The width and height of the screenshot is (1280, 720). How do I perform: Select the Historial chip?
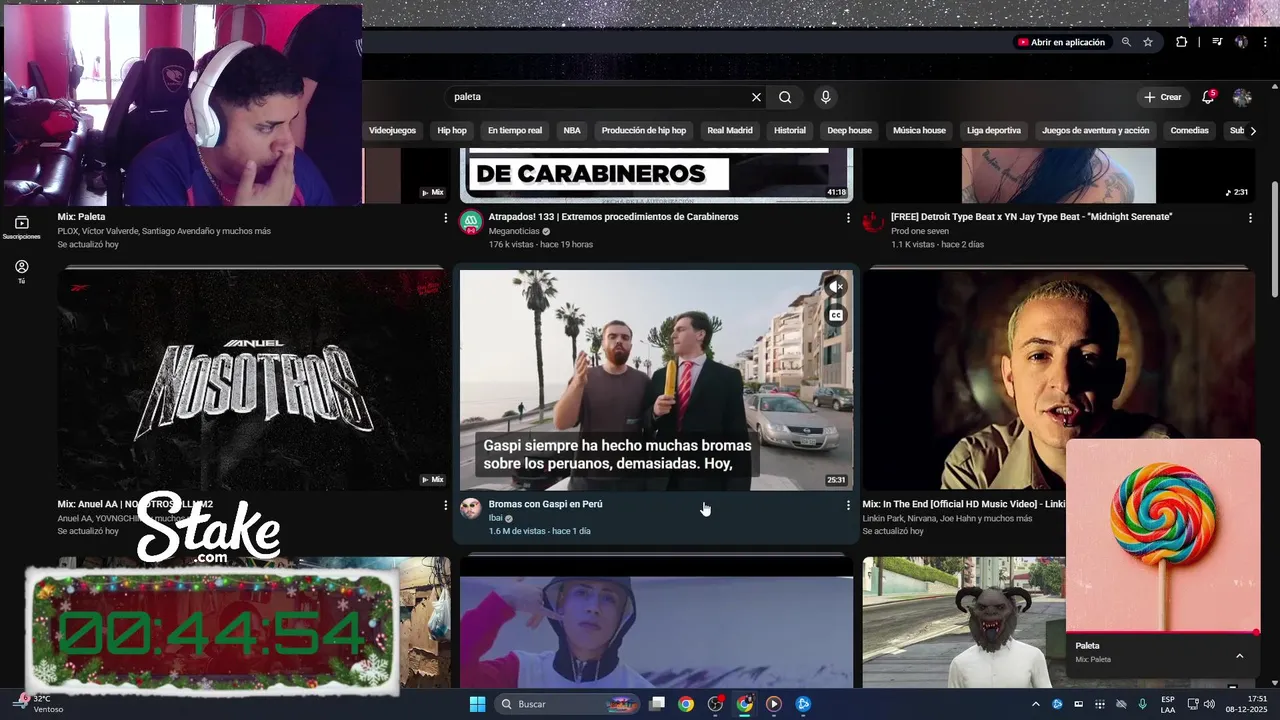[790, 130]
